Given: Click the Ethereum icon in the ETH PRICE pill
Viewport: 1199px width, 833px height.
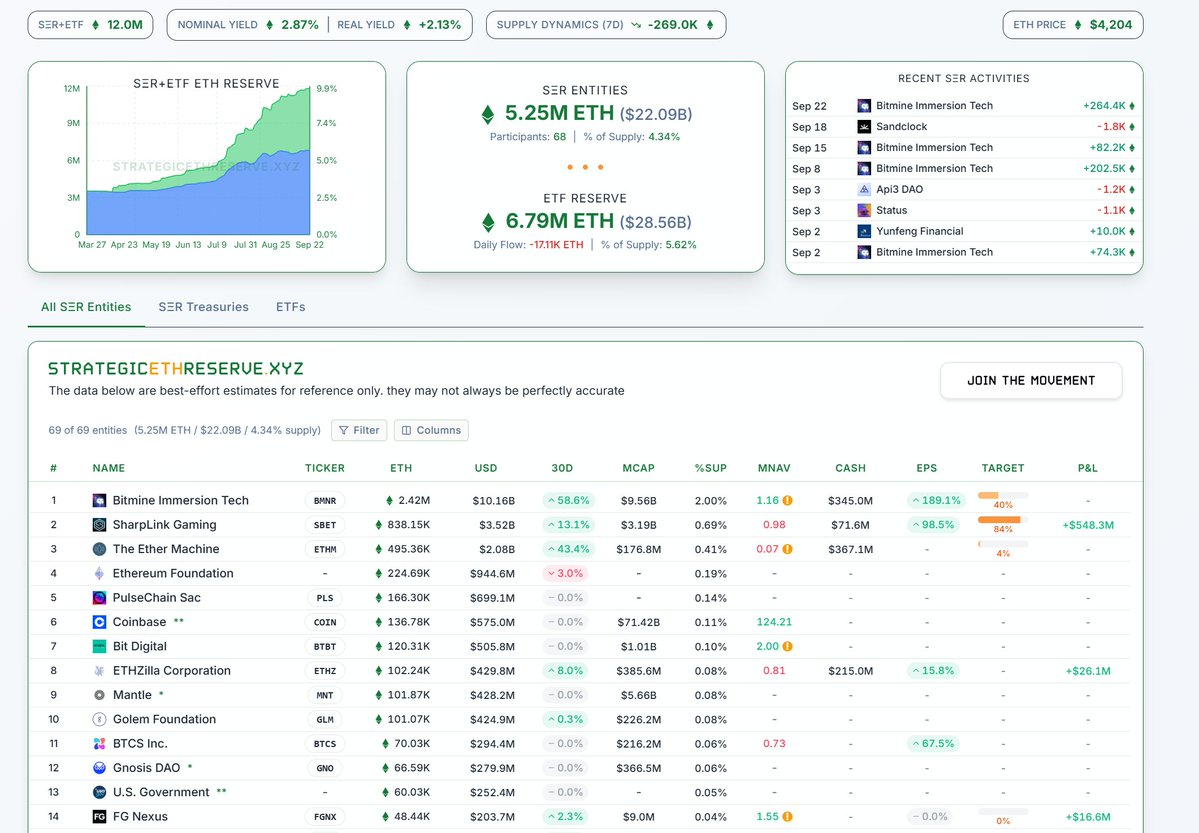Looking at the screenshot, I should [x=1077, y=25].
